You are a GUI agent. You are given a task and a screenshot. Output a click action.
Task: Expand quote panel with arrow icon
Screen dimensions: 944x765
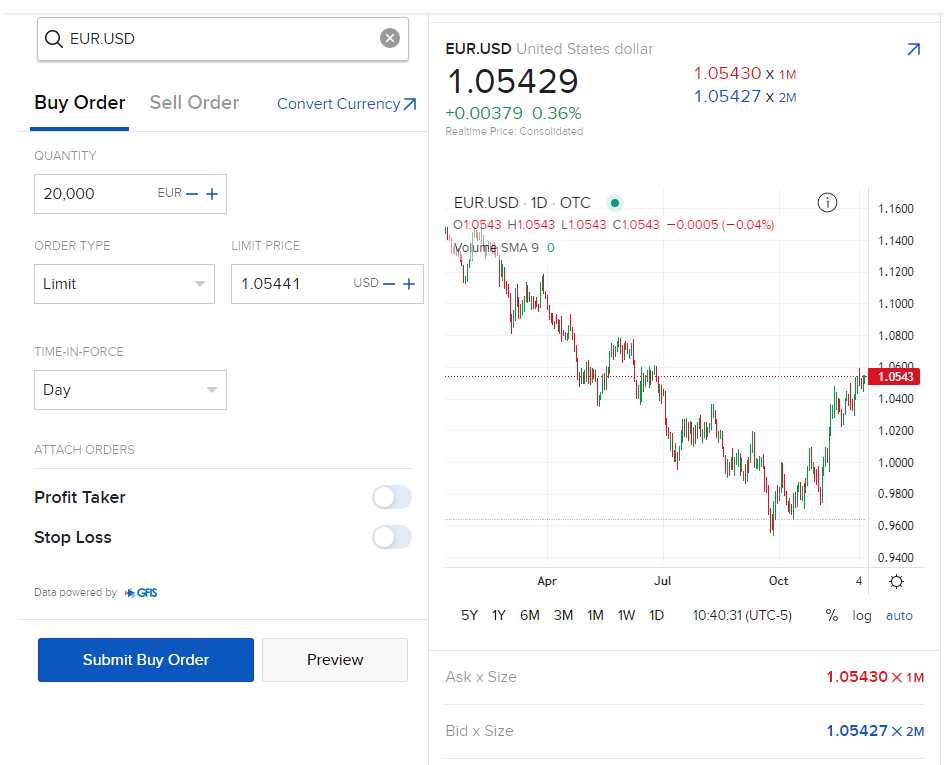913,49
